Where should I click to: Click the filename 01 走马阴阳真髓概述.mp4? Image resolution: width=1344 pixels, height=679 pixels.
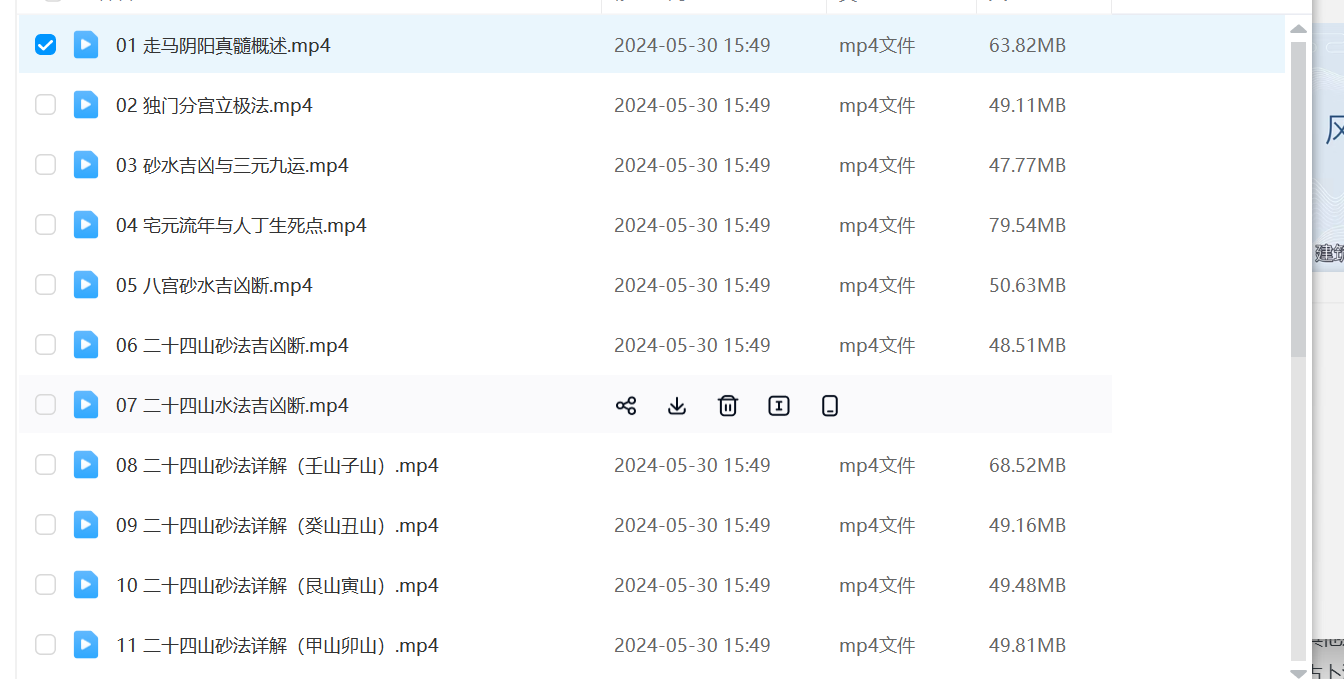223,46
